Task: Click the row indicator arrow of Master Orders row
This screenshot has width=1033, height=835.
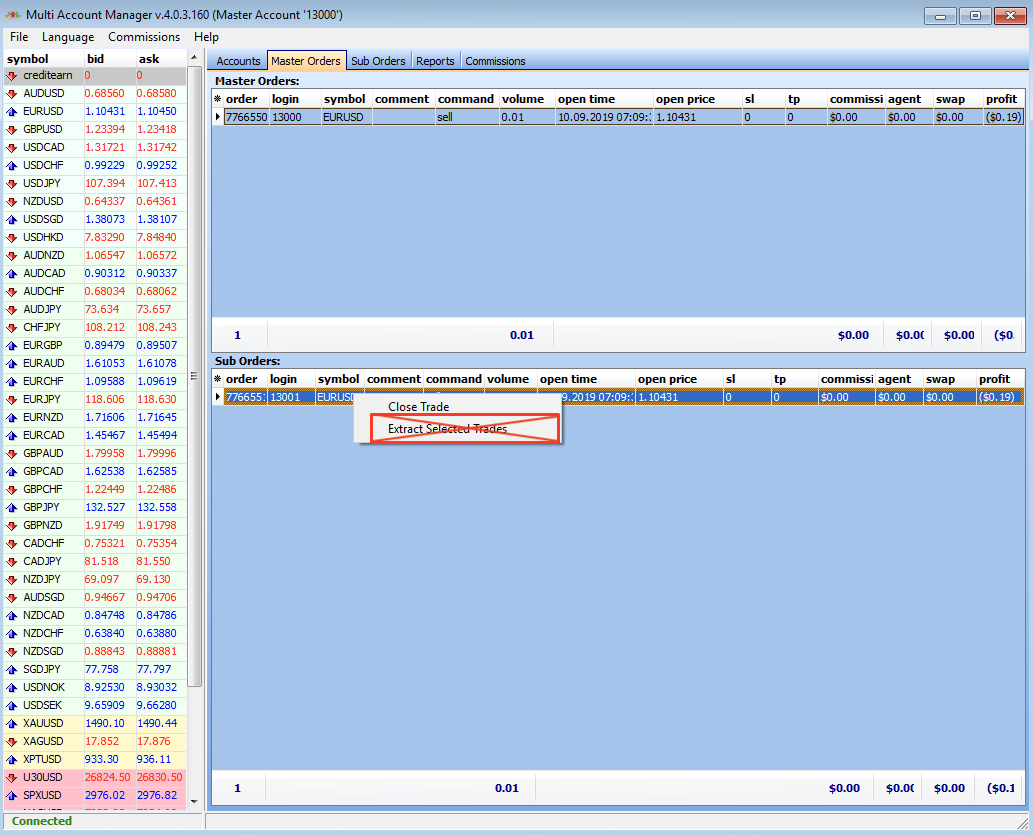Action: pos(218,117)
